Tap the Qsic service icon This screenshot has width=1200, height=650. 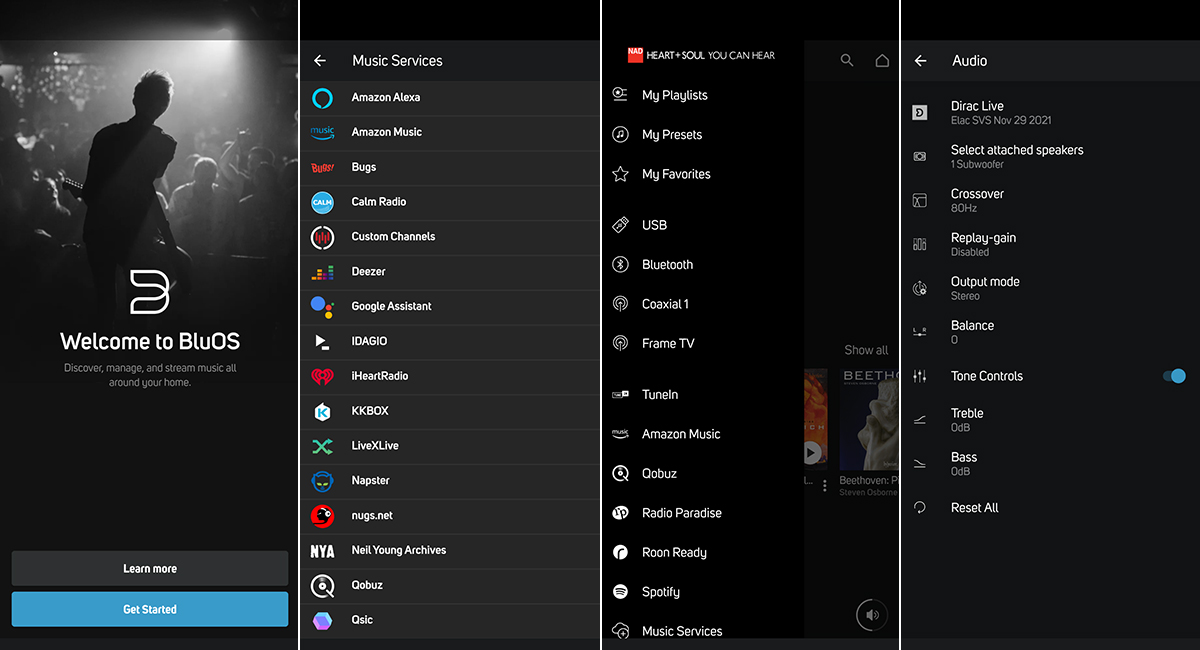coord(322,620)
